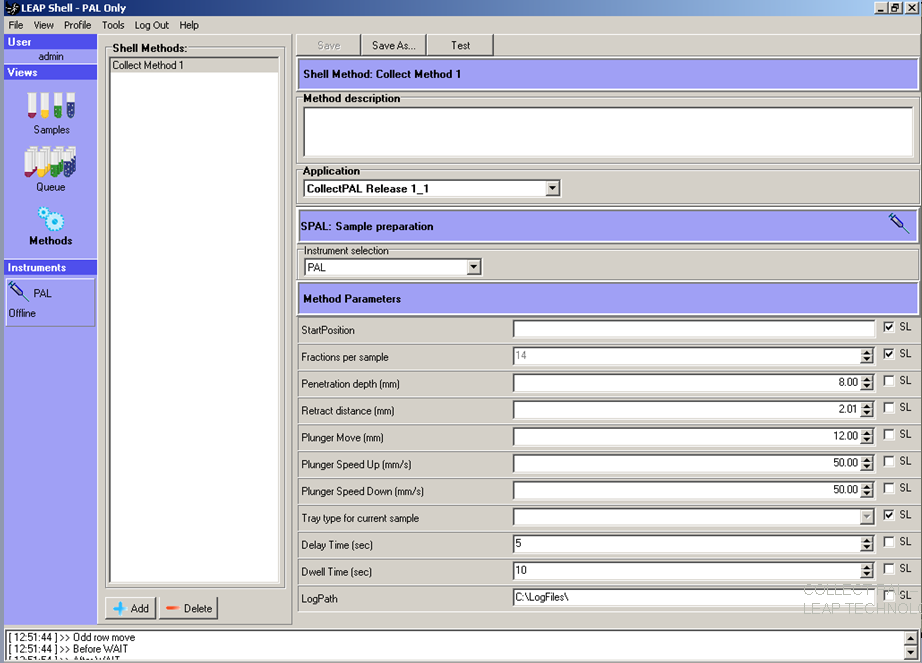Toggle SL checkbox for Tray type
Screen dimensions: 922x663
(x=889, y=515)
